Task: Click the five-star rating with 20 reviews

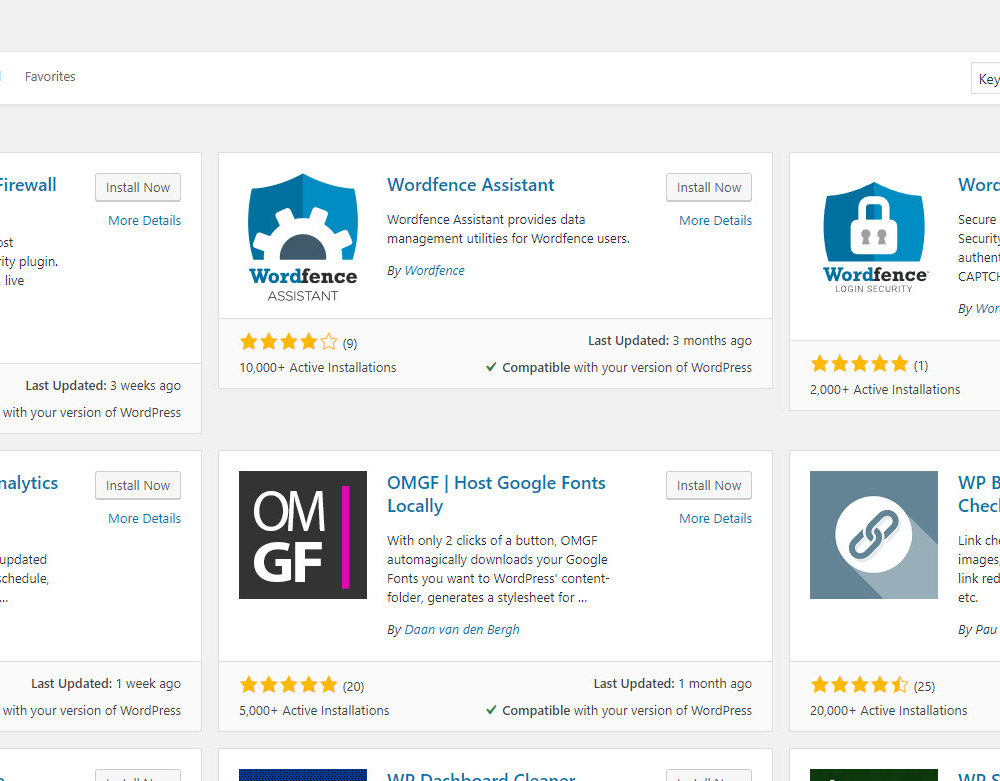Action: 289,685
